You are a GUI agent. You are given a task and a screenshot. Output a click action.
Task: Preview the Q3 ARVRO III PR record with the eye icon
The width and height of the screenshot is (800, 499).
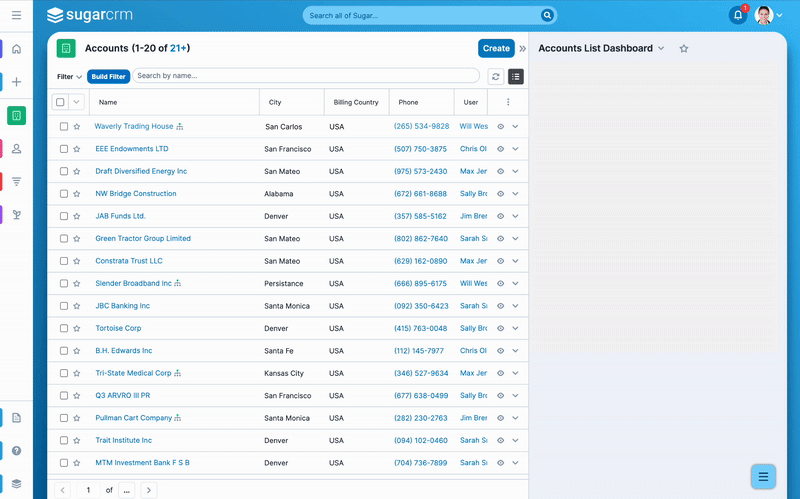[501, 395]
